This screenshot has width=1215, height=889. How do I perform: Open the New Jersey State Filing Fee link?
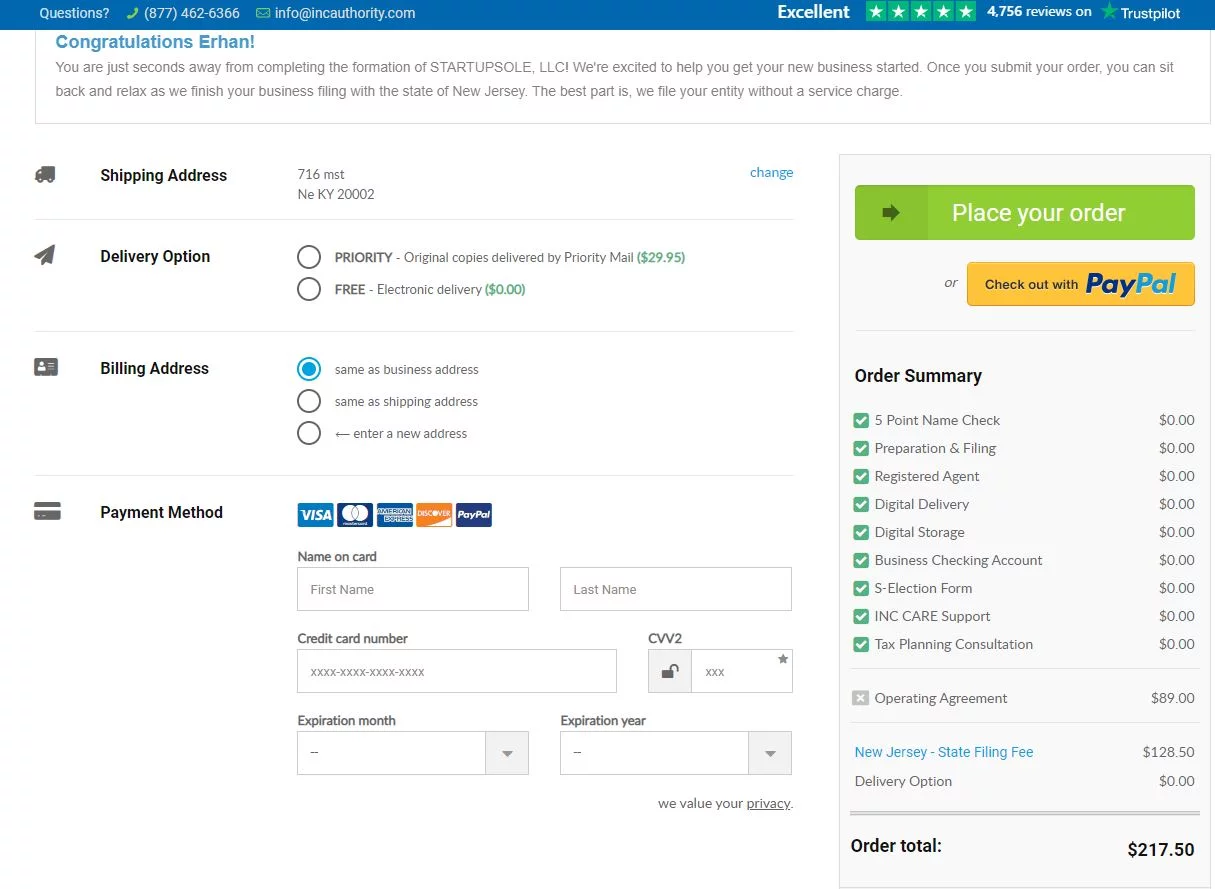[943, 752]
